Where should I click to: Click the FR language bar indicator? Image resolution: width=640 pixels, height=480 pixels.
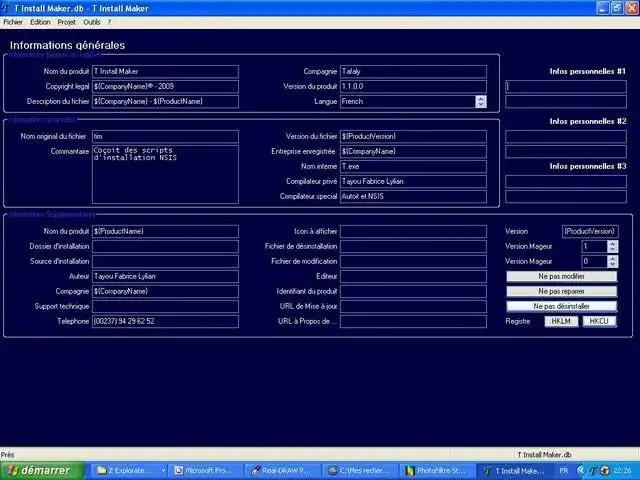(564, 471)
